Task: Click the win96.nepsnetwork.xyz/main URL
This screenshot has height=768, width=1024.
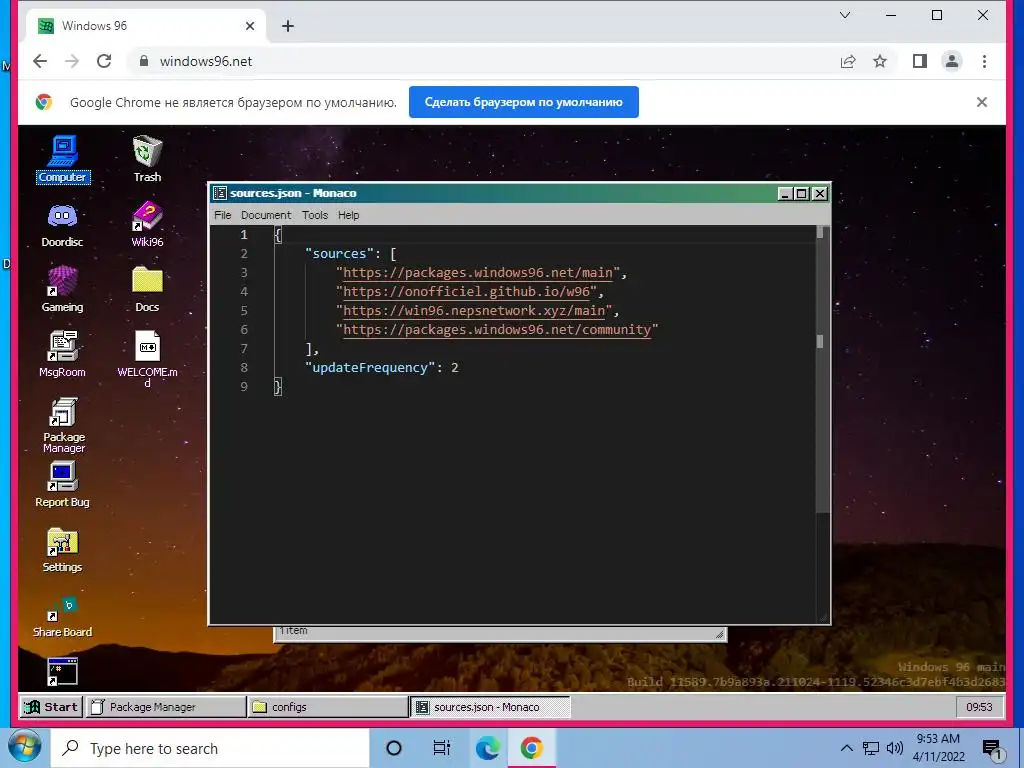Action: tap(474, 310)
